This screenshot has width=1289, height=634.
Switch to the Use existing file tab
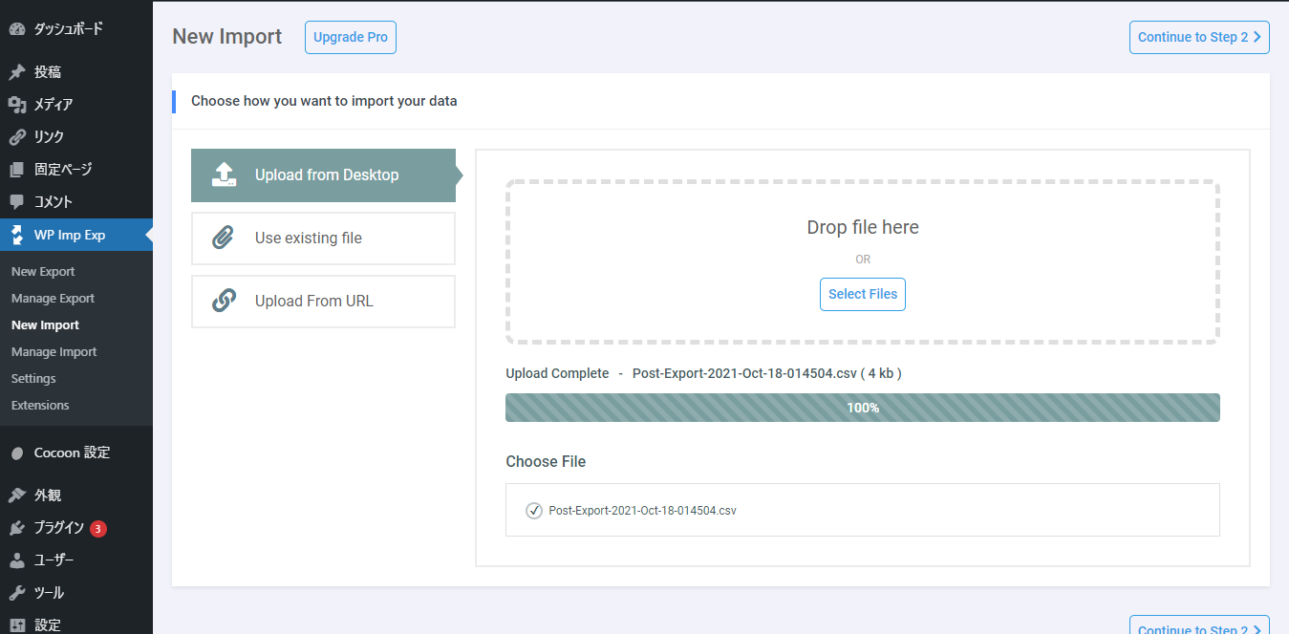(323, 238)
